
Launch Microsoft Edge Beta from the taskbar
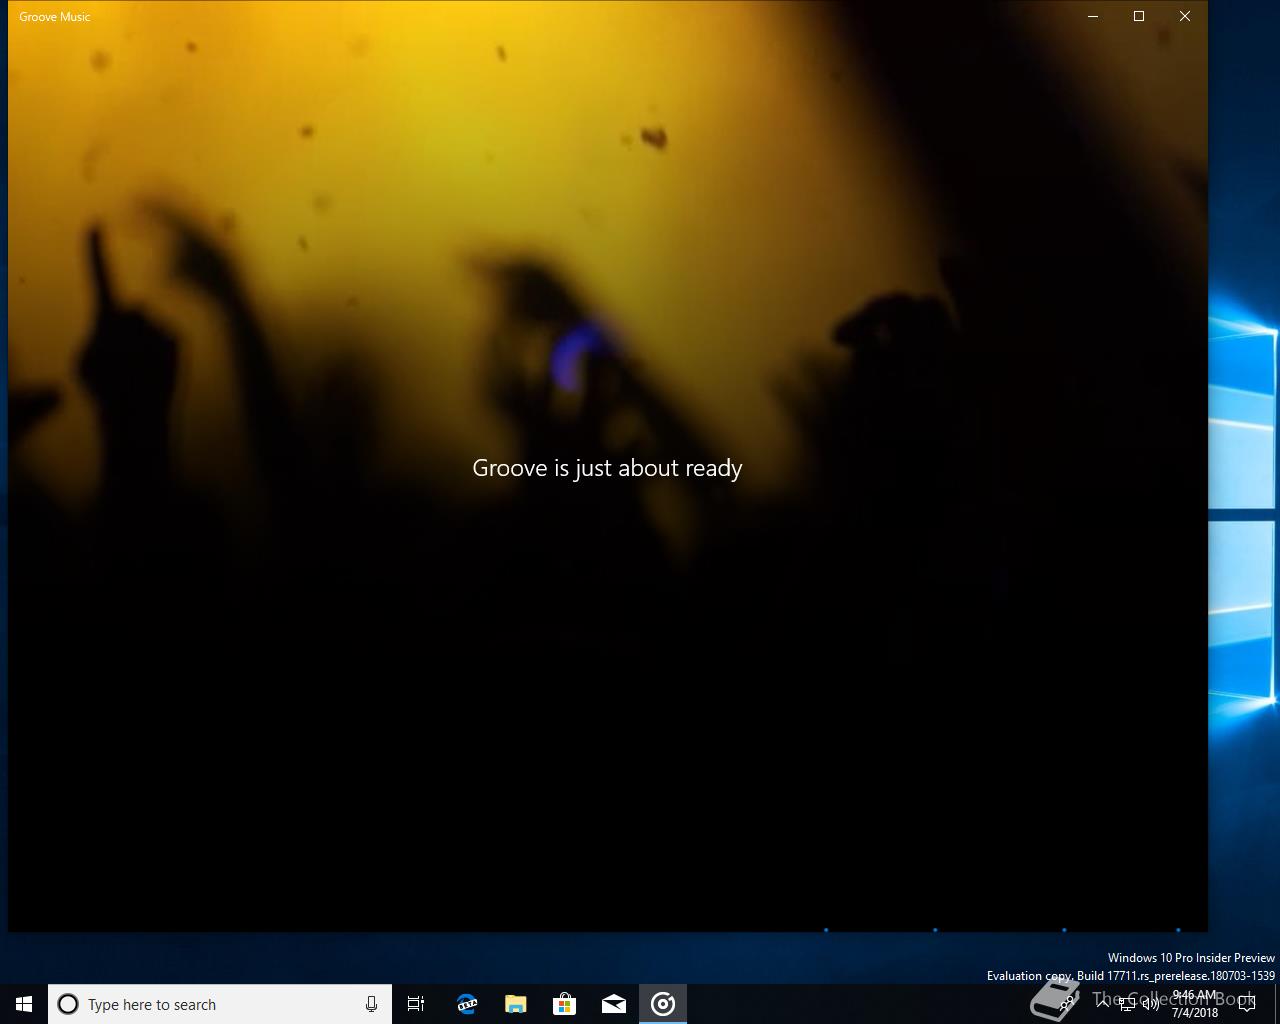(467, 1004)
